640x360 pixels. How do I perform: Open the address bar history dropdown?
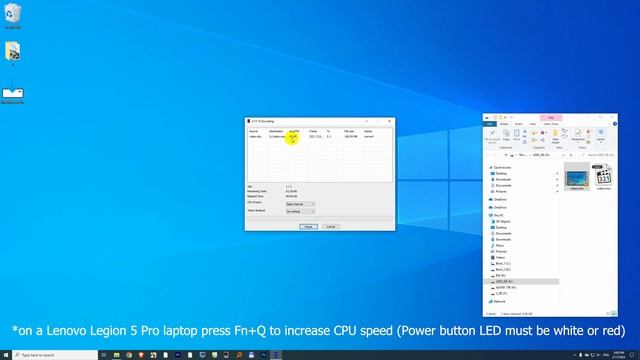[x=564, y=155]
